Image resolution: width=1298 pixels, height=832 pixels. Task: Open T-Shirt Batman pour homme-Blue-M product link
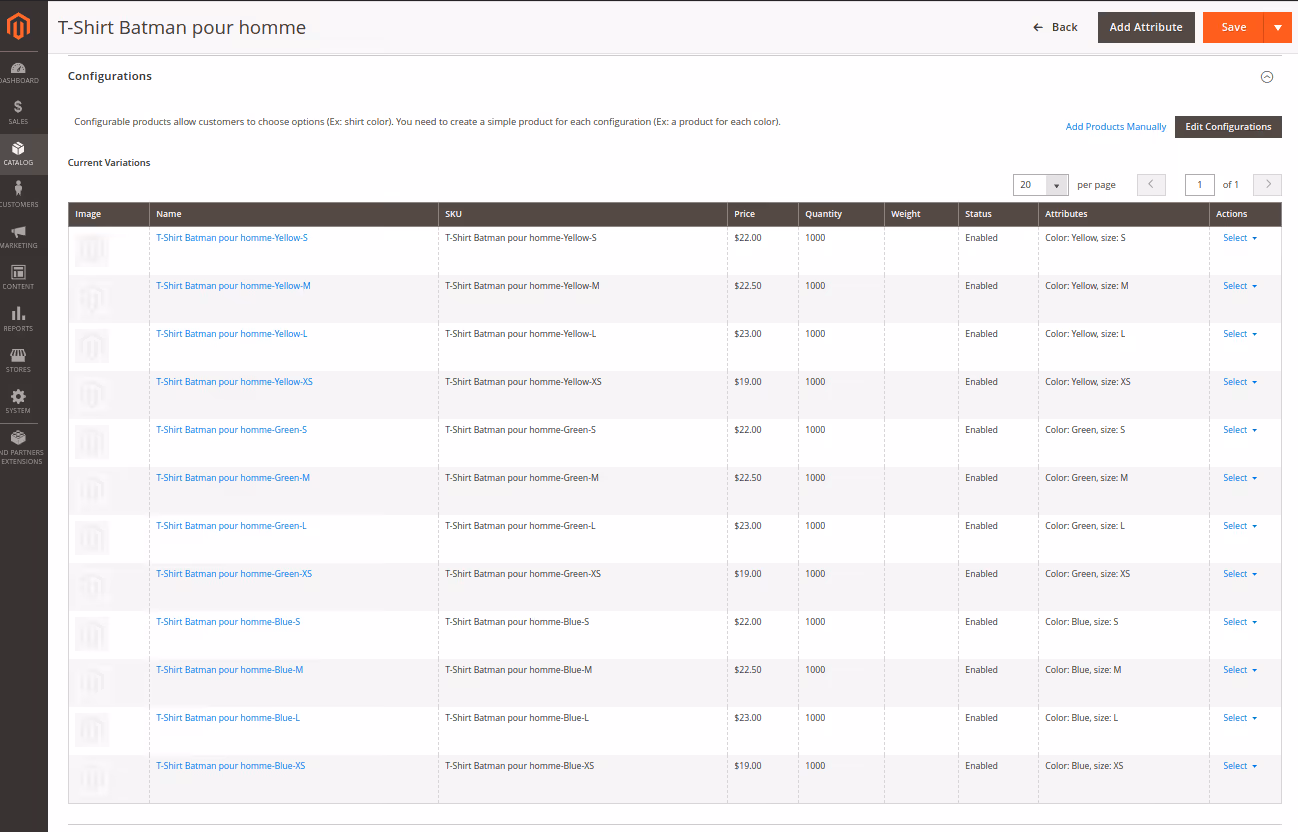click(229, 670)
